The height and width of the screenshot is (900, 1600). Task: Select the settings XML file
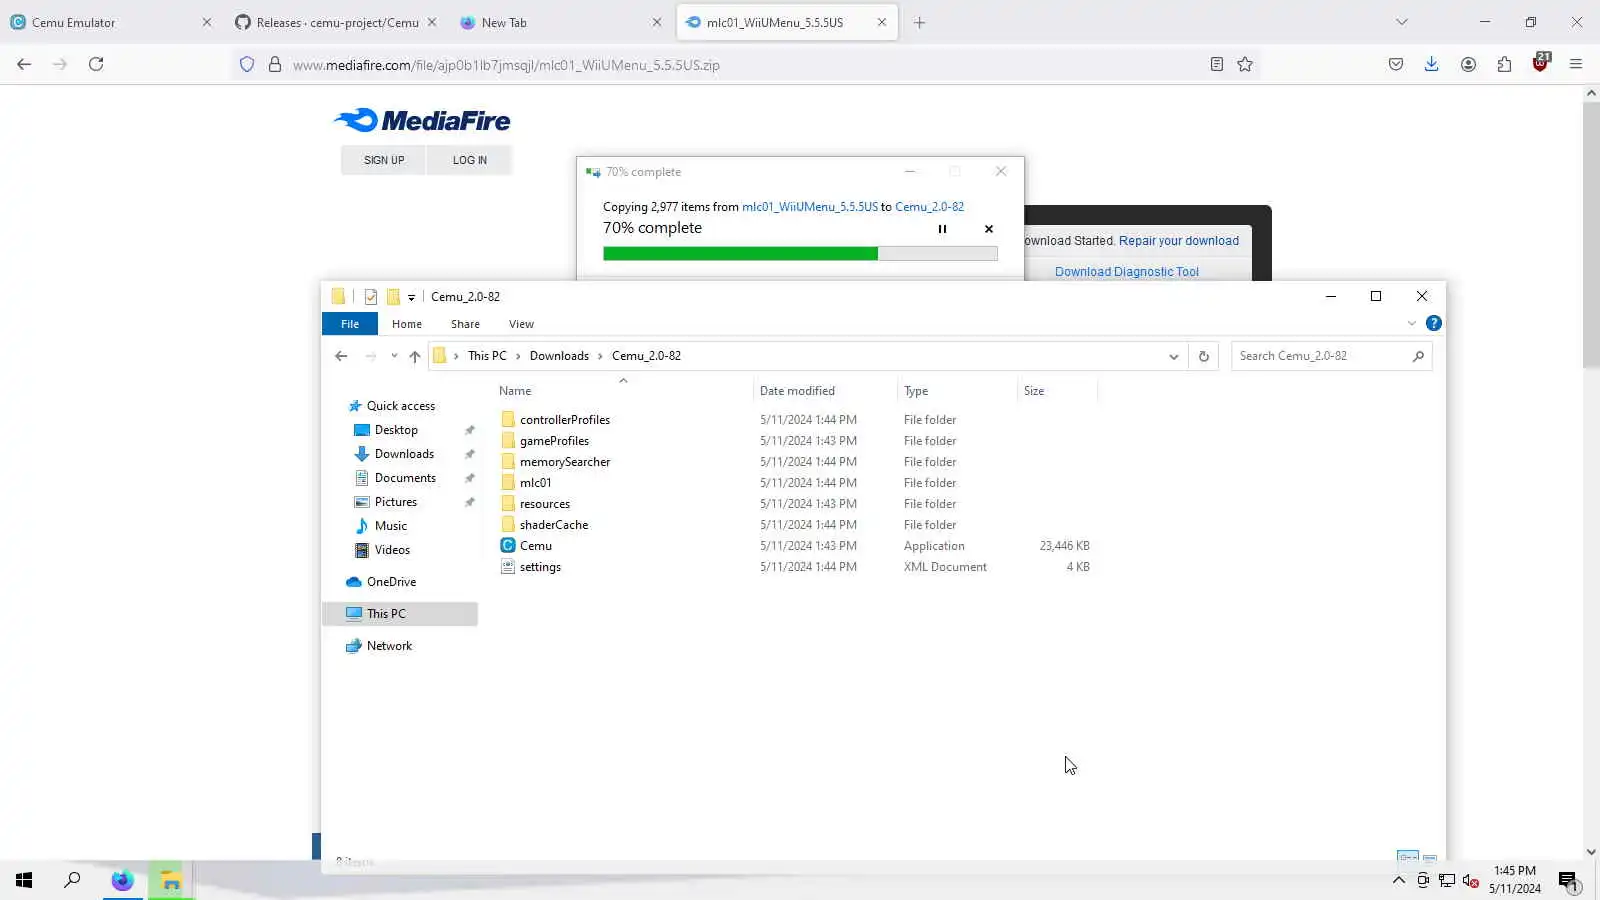(x=540, y=567)
